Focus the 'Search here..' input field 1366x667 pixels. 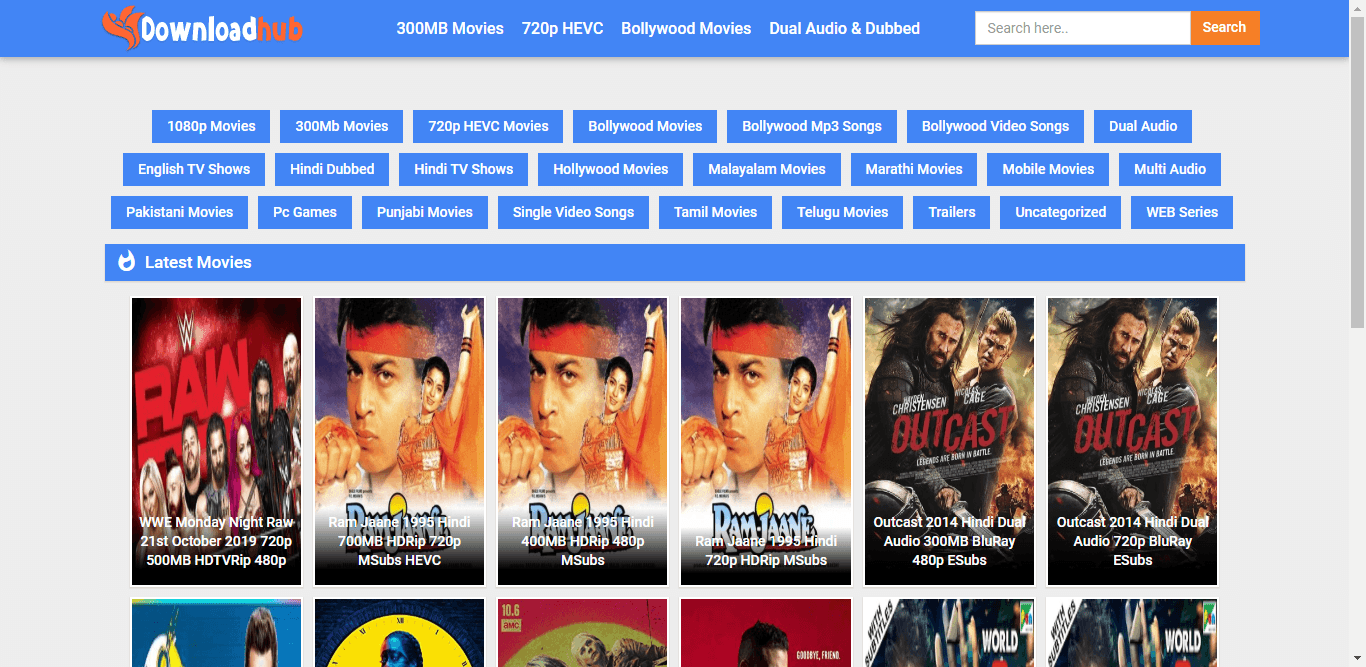1082,28
